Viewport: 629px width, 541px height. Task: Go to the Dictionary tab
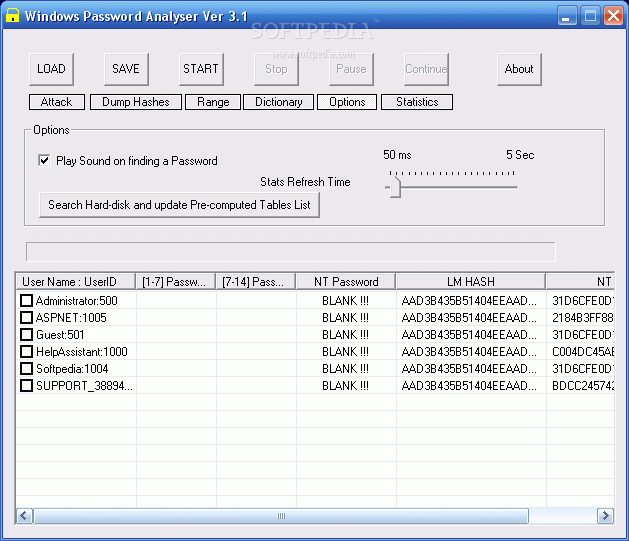point(279,102)
